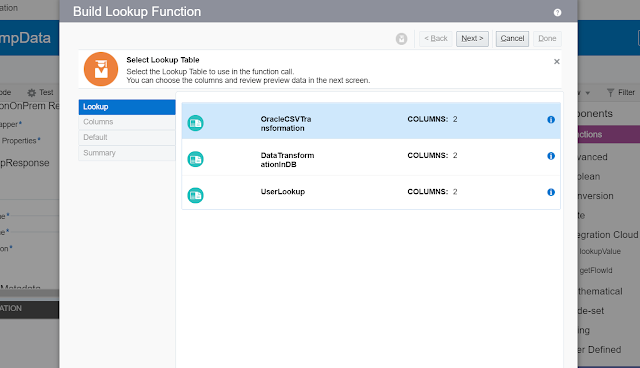The width and height of the screenshot is (640, 368).
Task: Go to the Lookup wizard step
Action: [x=127, y=107]
